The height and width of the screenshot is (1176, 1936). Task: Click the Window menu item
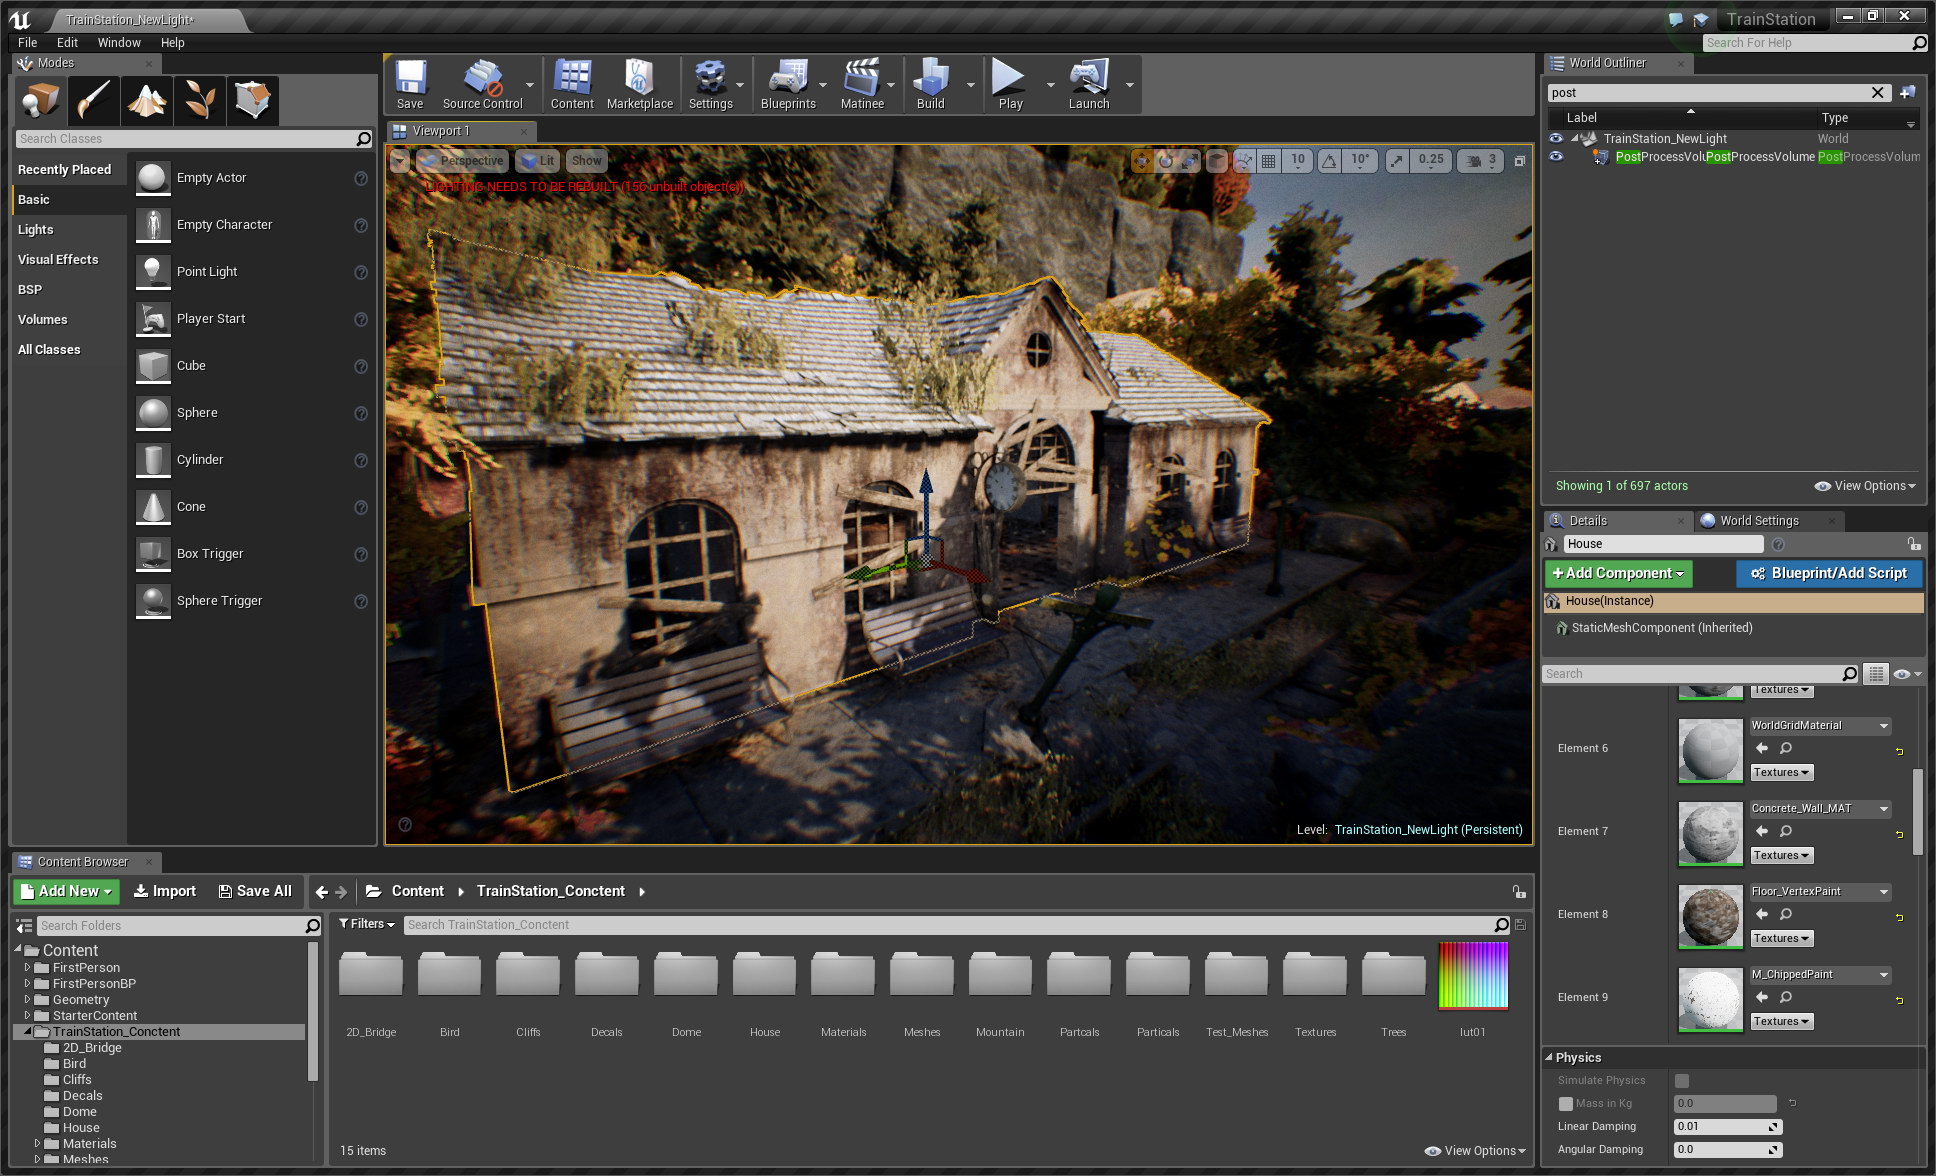pyautogui.click(x=118, y=42)
